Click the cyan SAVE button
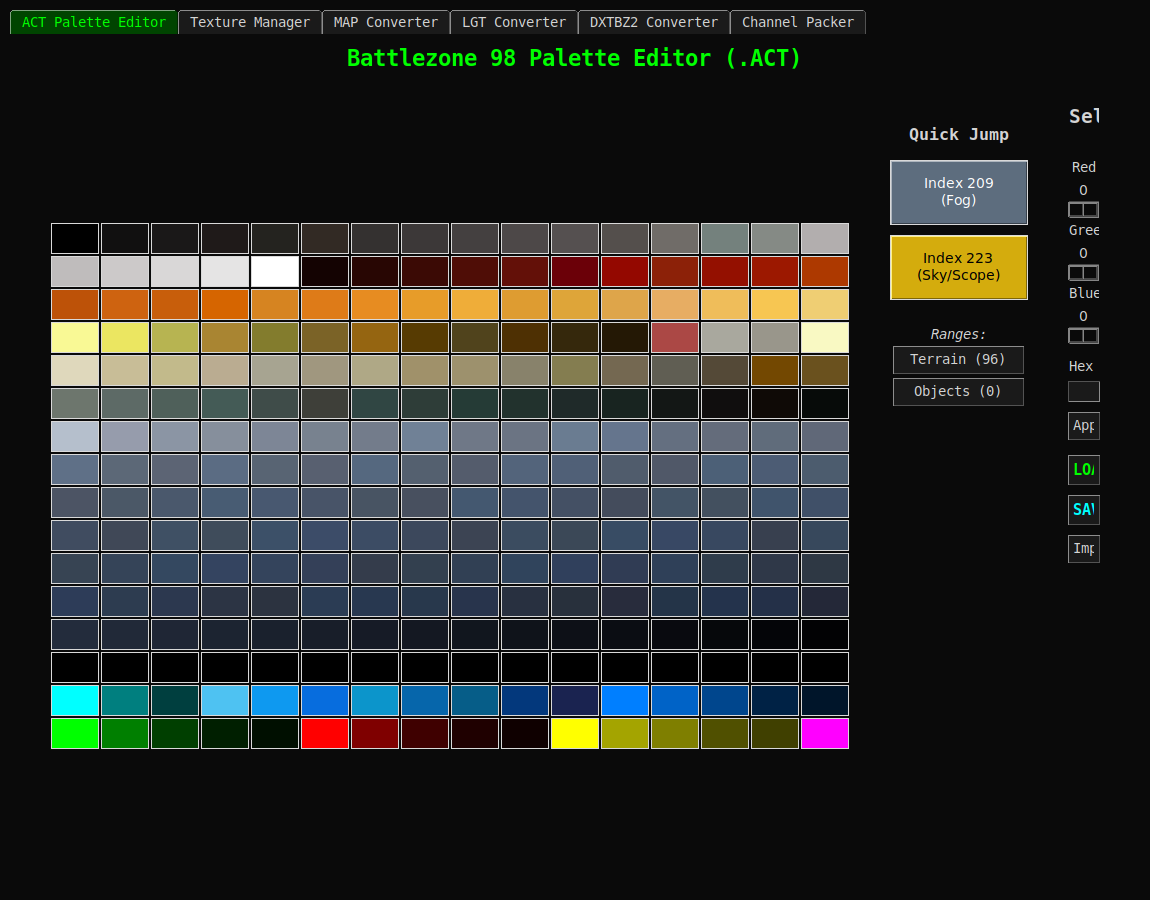The image size is (1150, 900). coord(1083,510)
